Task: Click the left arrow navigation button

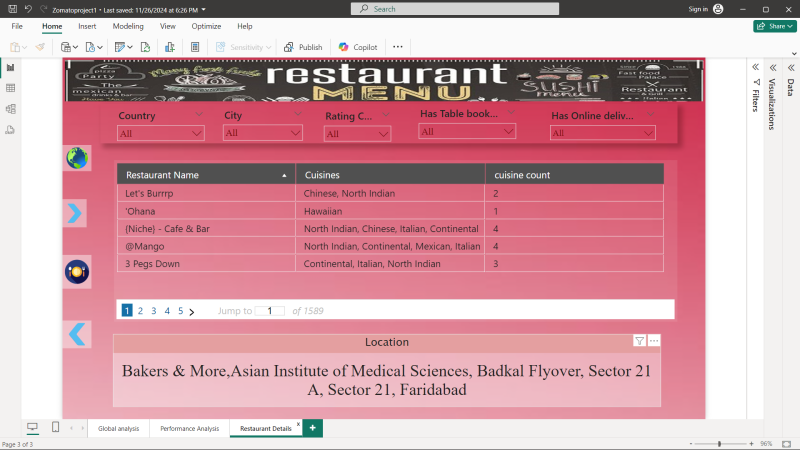Action: click(77, 334)
